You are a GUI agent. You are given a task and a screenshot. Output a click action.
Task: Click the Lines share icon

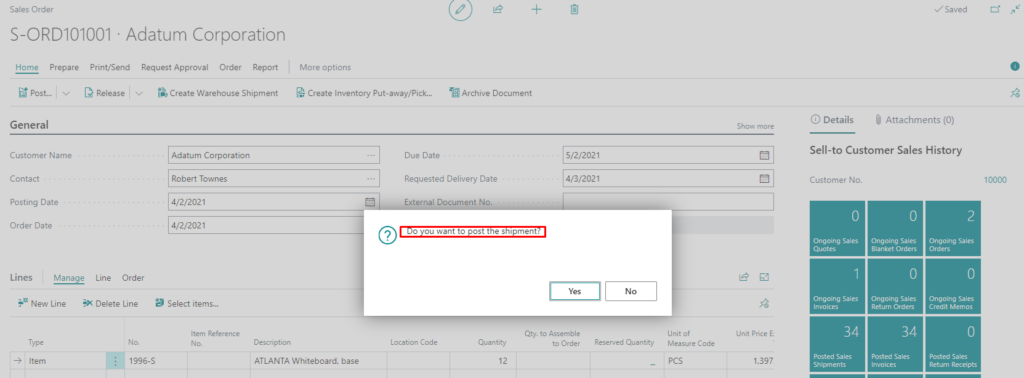tap(743, 277)
